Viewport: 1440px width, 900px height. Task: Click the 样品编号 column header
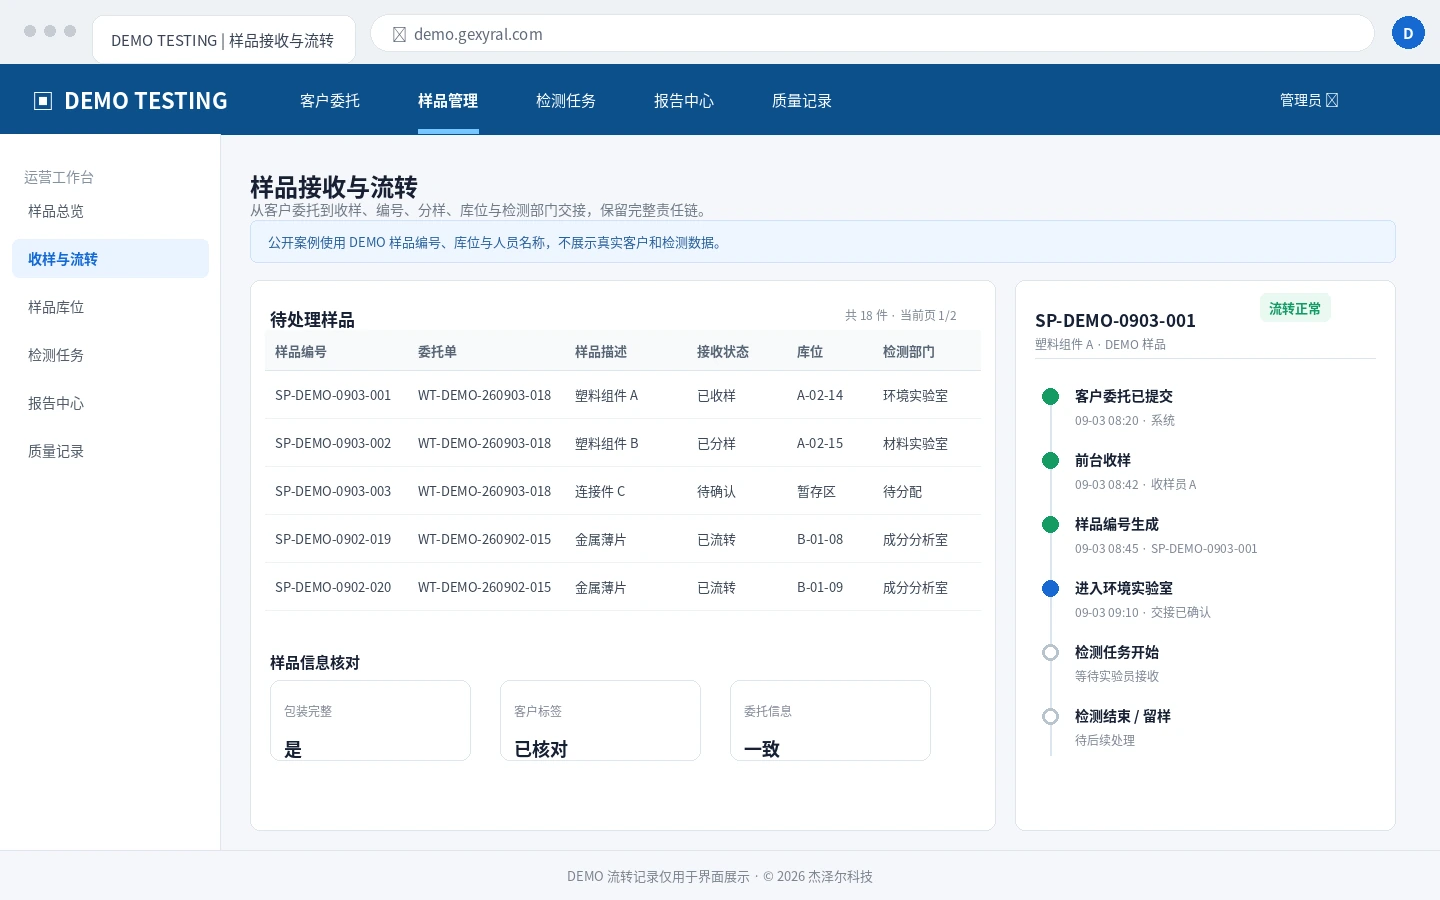pyautogui.click(x=301, y=352)
